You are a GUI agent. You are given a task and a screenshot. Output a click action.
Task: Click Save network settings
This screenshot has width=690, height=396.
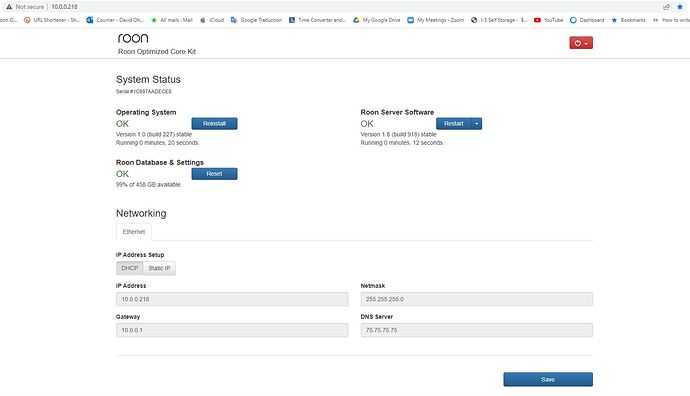pyautogui.click(x=548, y=379)
